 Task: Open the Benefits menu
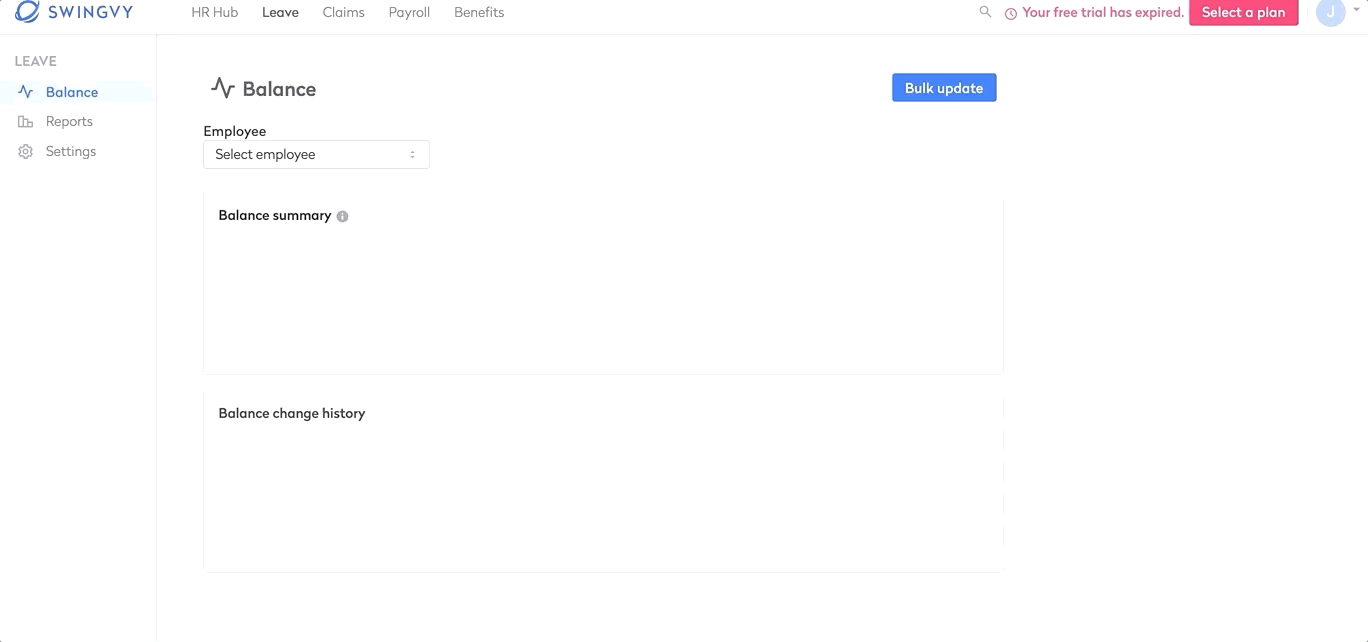pos(479,12)
